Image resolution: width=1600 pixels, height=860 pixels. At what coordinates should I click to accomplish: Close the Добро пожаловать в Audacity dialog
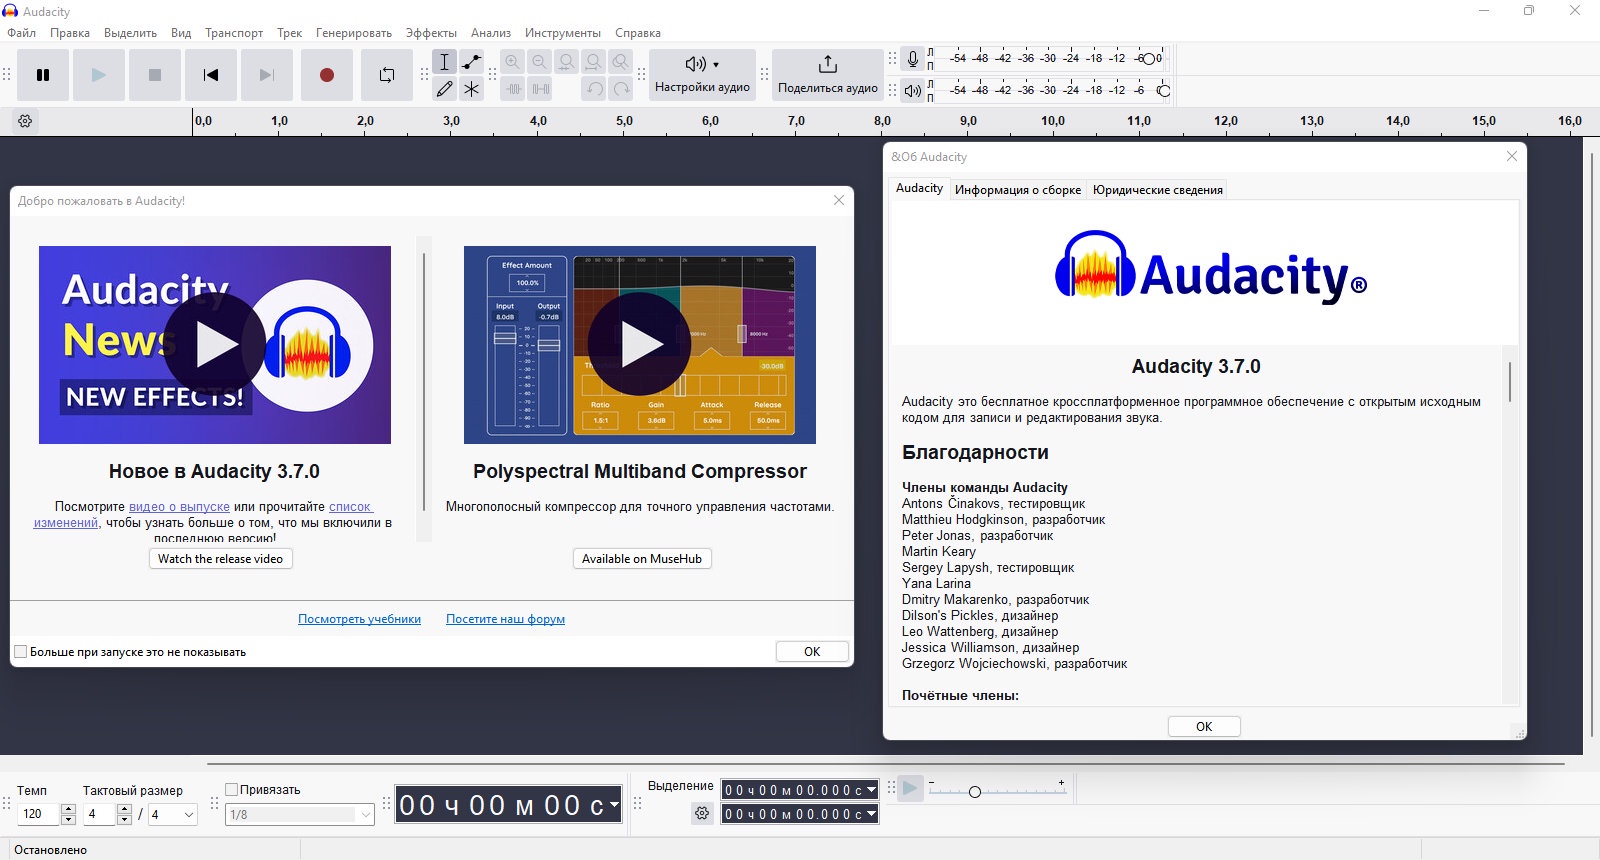click(839, 200)
